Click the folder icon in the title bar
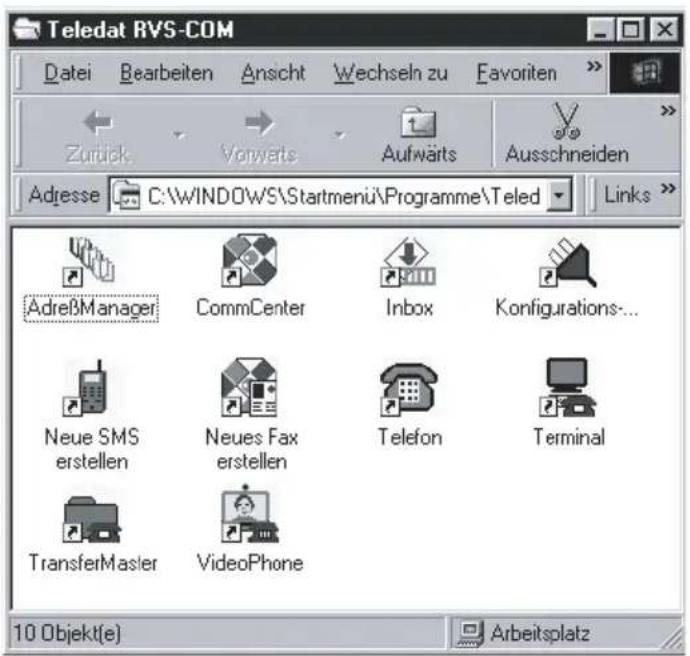This screenshot has width=690, height=656. [26, 29]
